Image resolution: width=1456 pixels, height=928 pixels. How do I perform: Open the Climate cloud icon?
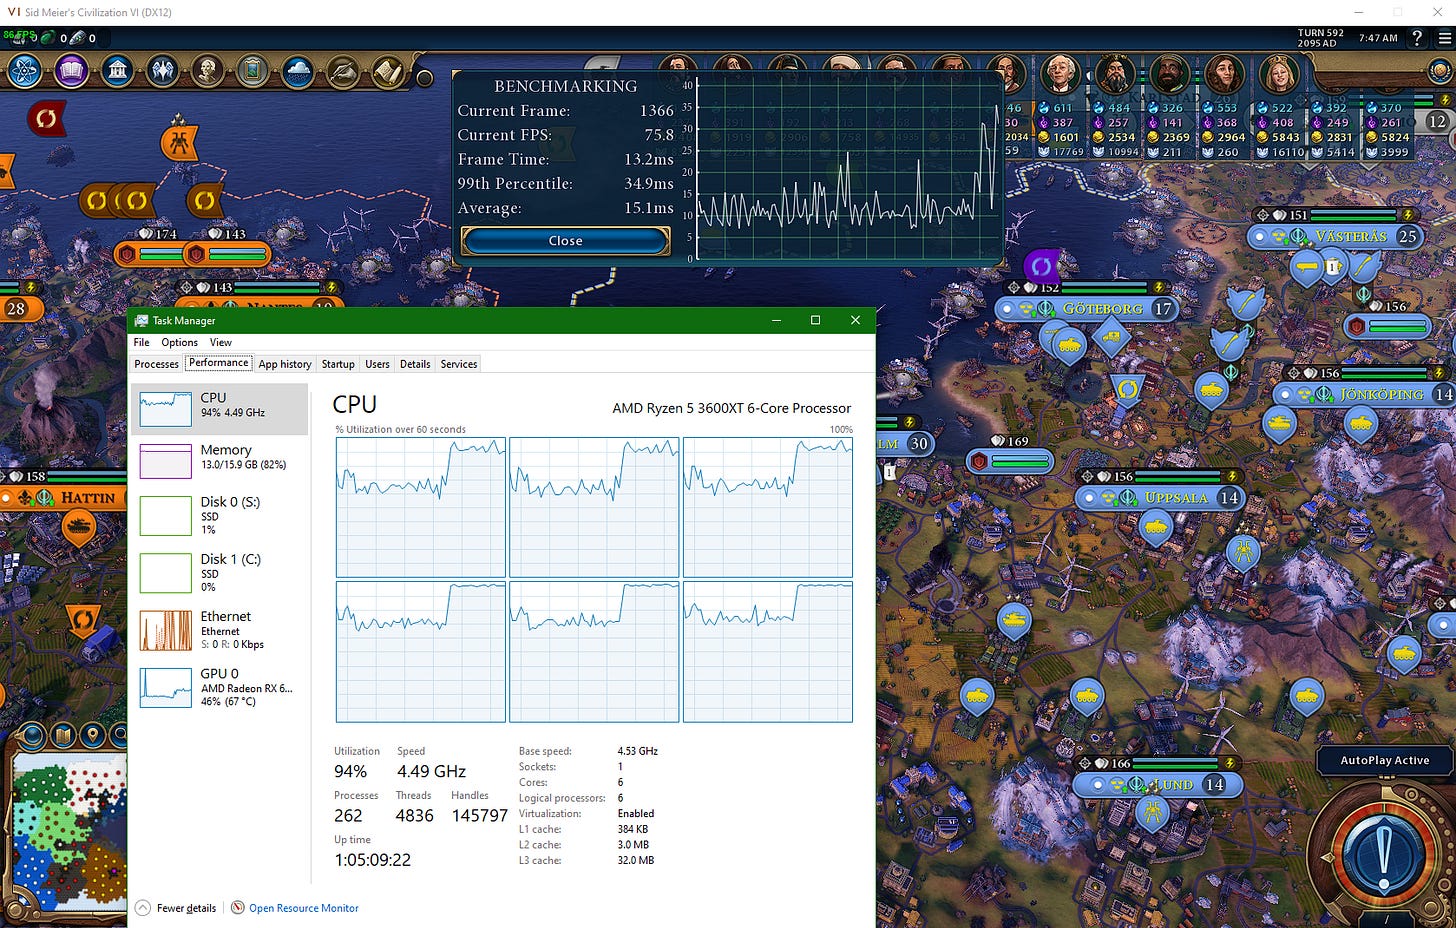coord(298,71)
